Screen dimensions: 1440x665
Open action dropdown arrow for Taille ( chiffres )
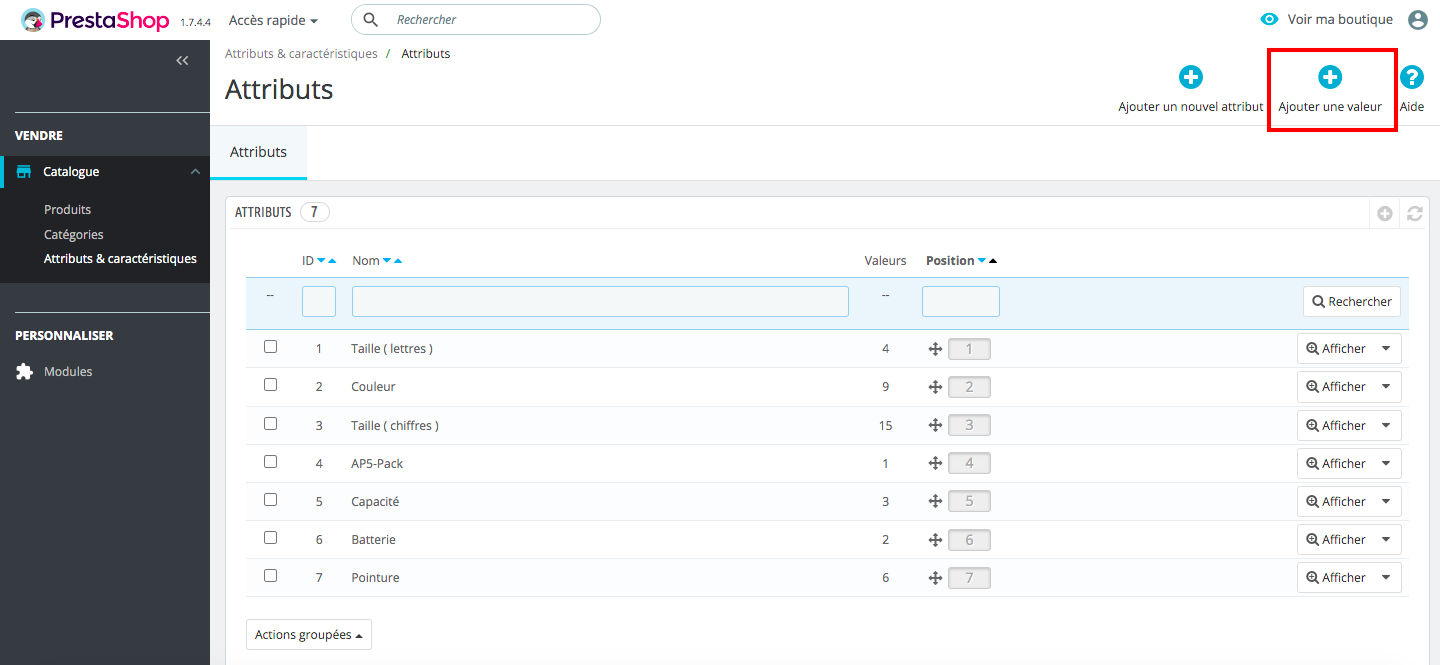[1386, 425]
